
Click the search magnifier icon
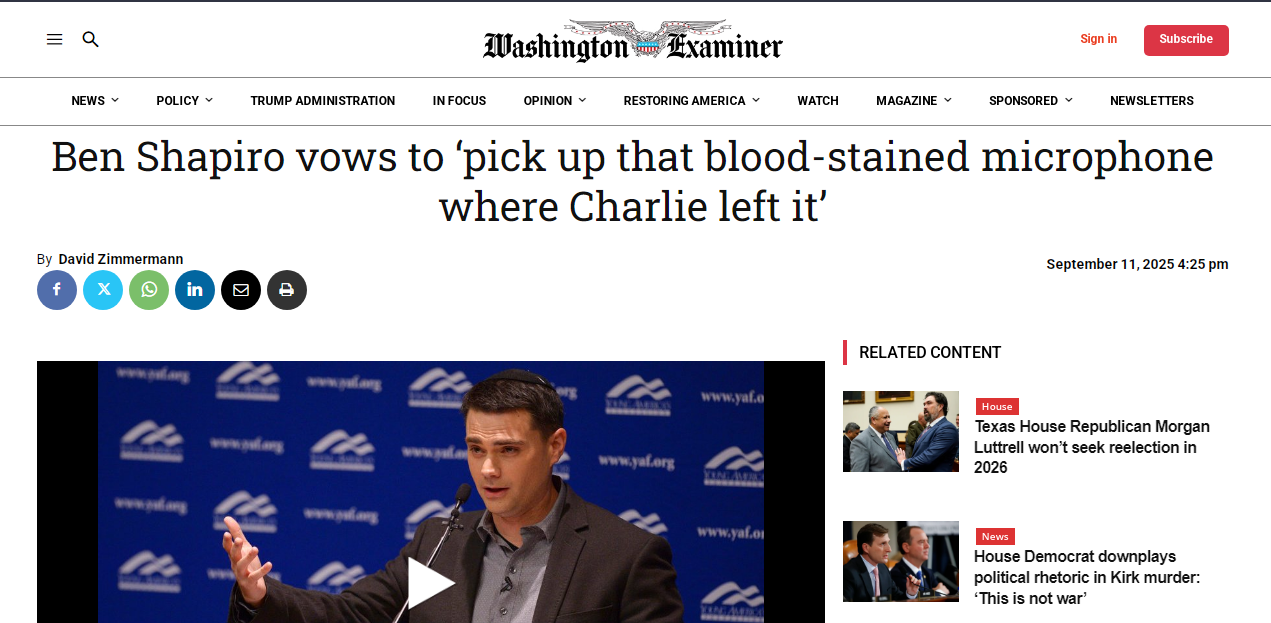pyautogui.click(x=91, y=39)
